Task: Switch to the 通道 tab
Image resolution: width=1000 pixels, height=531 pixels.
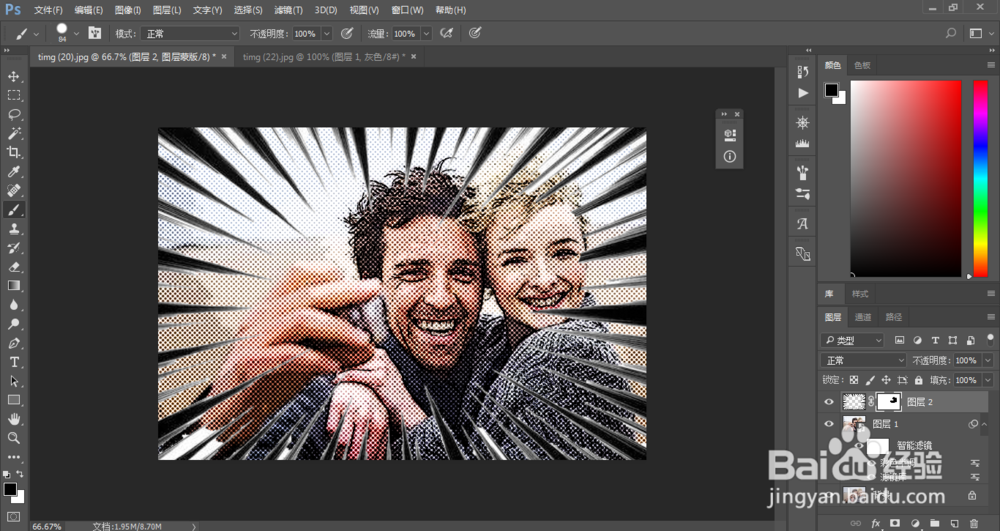Action: 862,317
